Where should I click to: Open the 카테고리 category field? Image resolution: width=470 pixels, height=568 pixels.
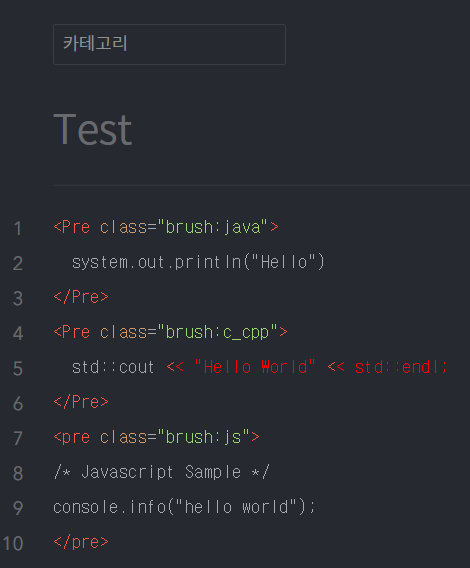169,44
